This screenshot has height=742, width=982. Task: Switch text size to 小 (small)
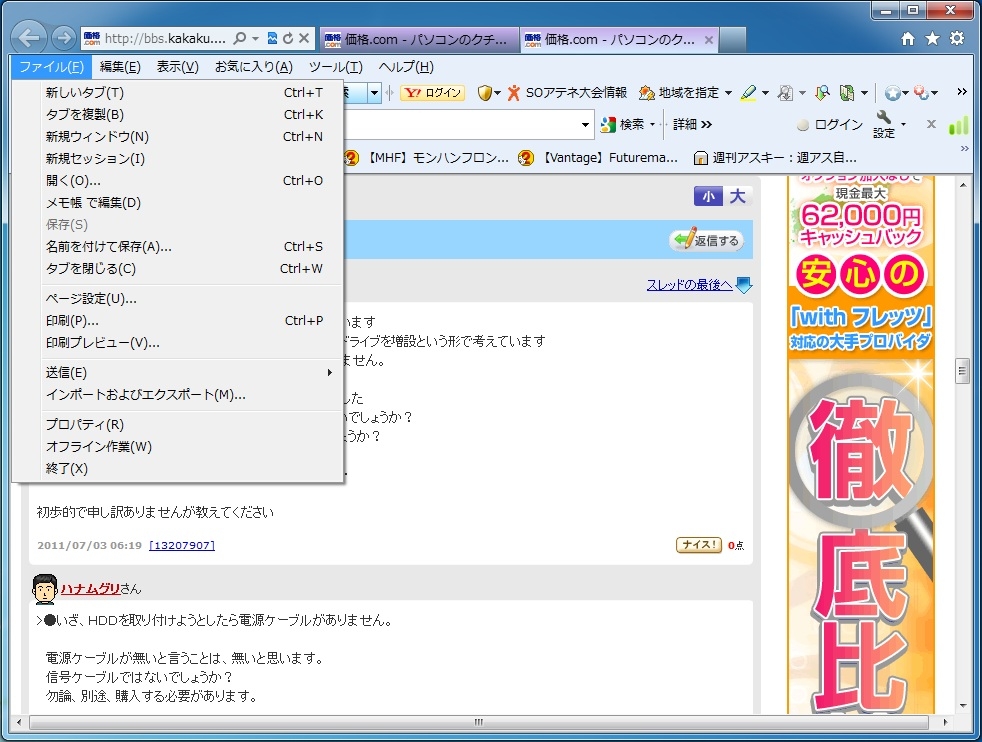tap(708, 197)
